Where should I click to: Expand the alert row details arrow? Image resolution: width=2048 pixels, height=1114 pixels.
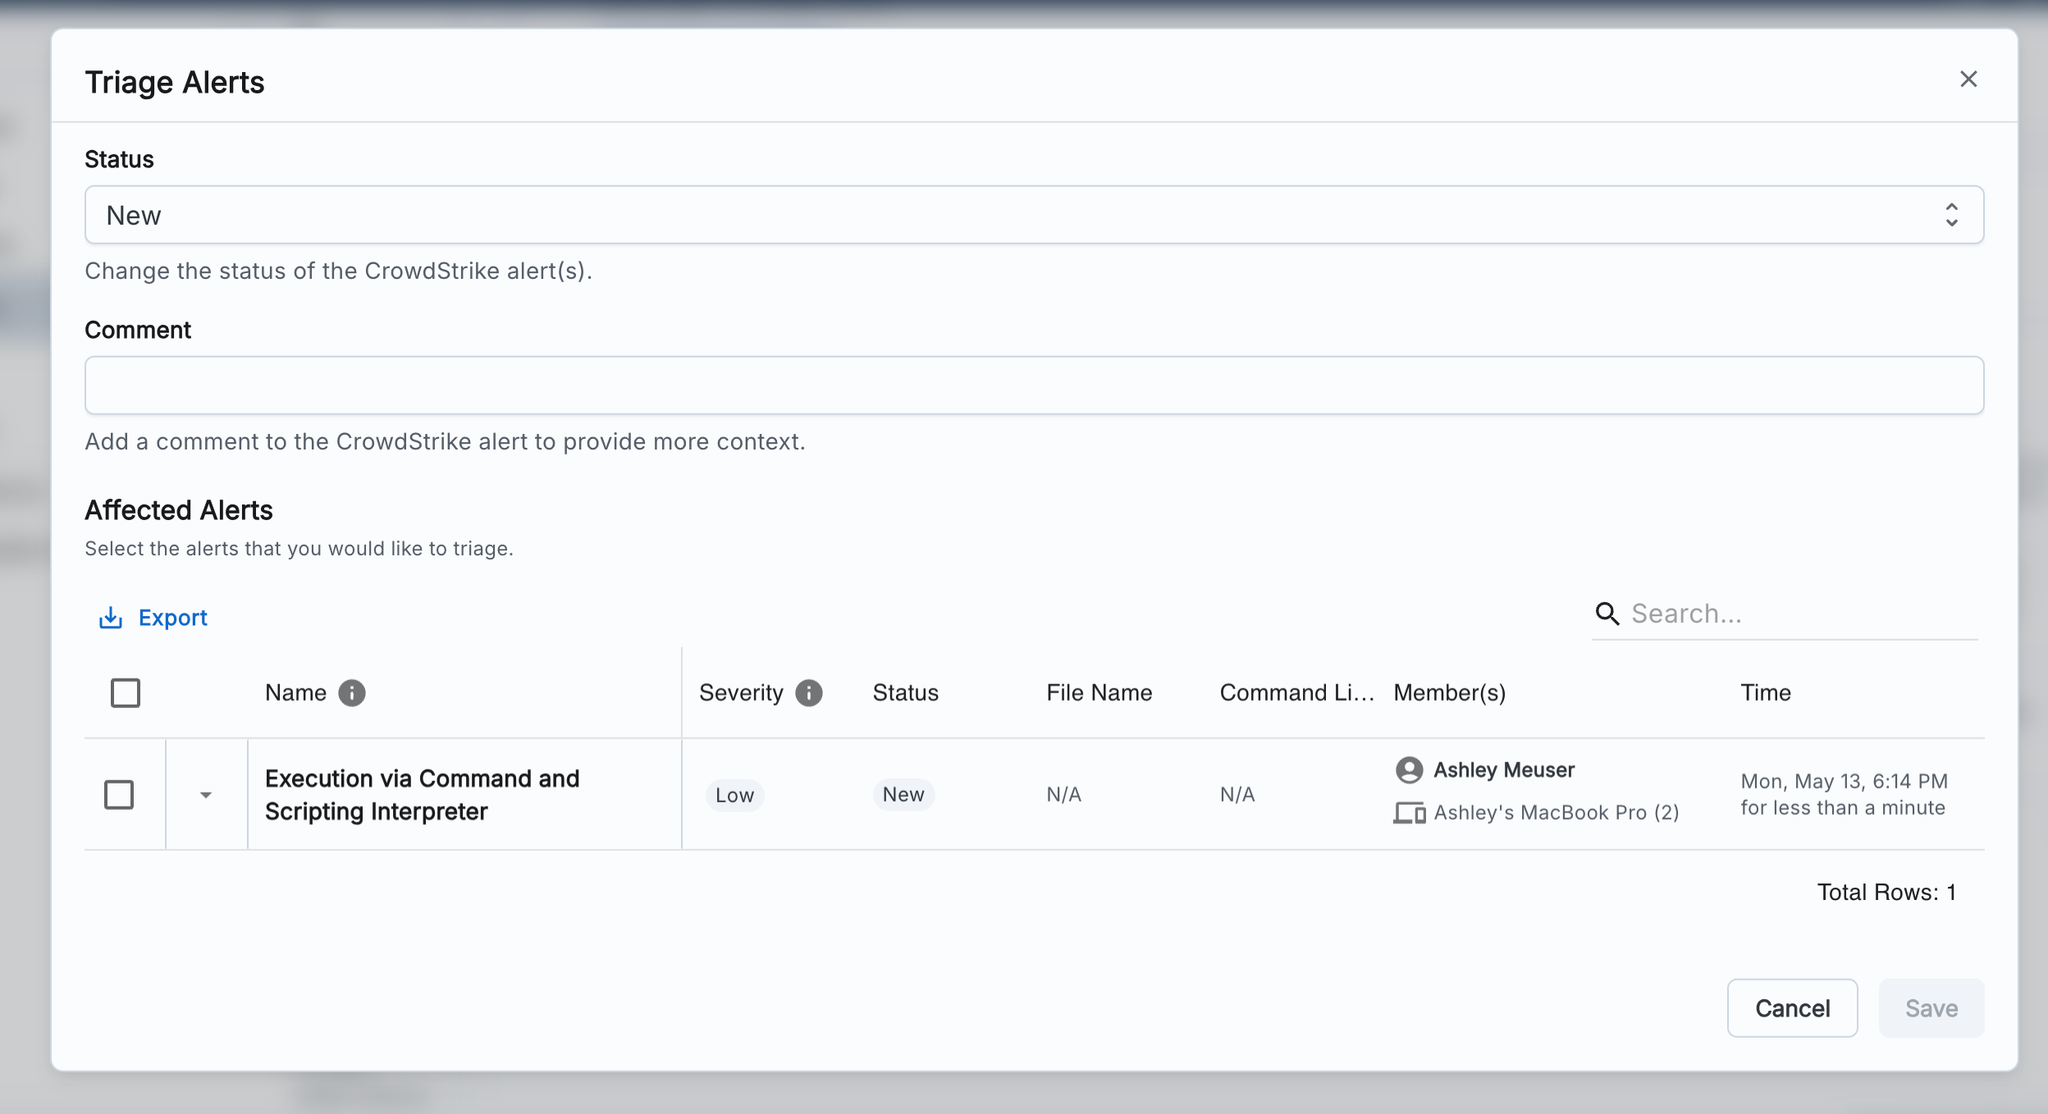[206, 795]
